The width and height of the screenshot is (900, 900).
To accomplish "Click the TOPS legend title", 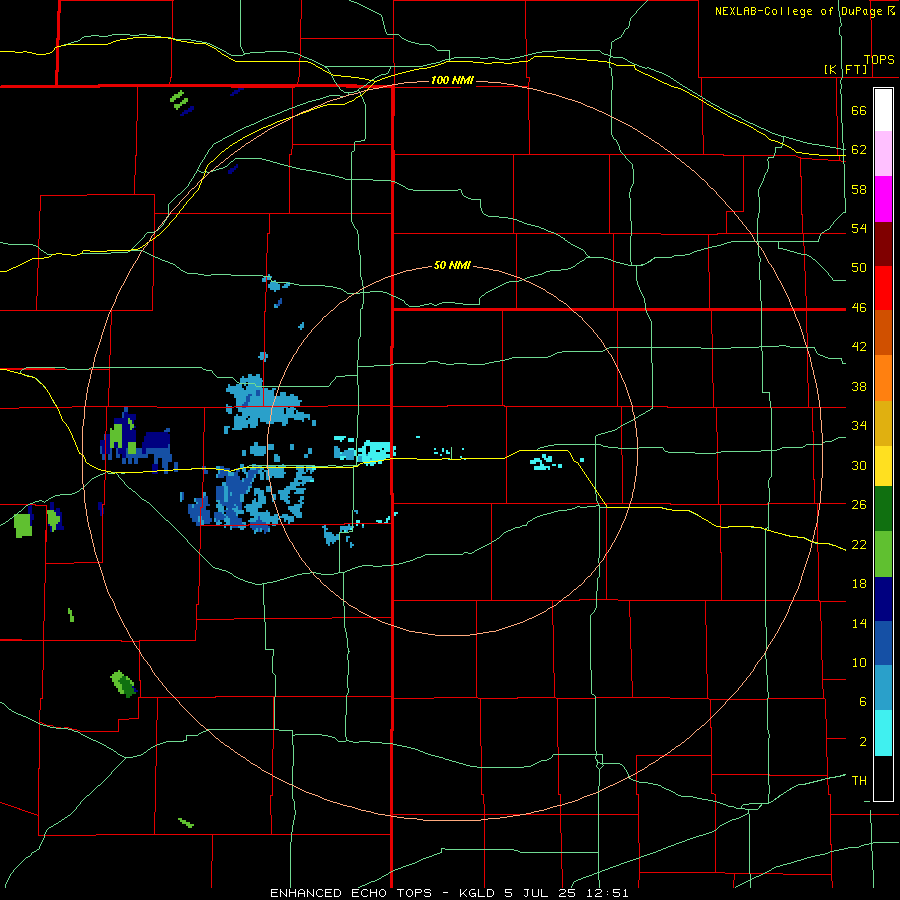I will pyautogui.click(x=879, y=60).
